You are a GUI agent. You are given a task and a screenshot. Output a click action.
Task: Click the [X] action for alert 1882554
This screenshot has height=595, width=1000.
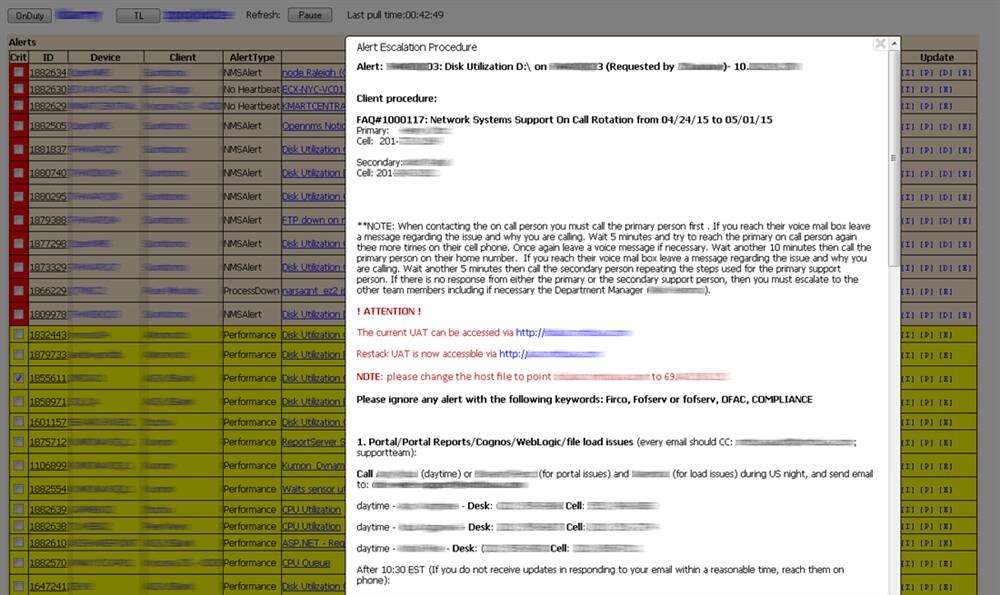(946, 490)
